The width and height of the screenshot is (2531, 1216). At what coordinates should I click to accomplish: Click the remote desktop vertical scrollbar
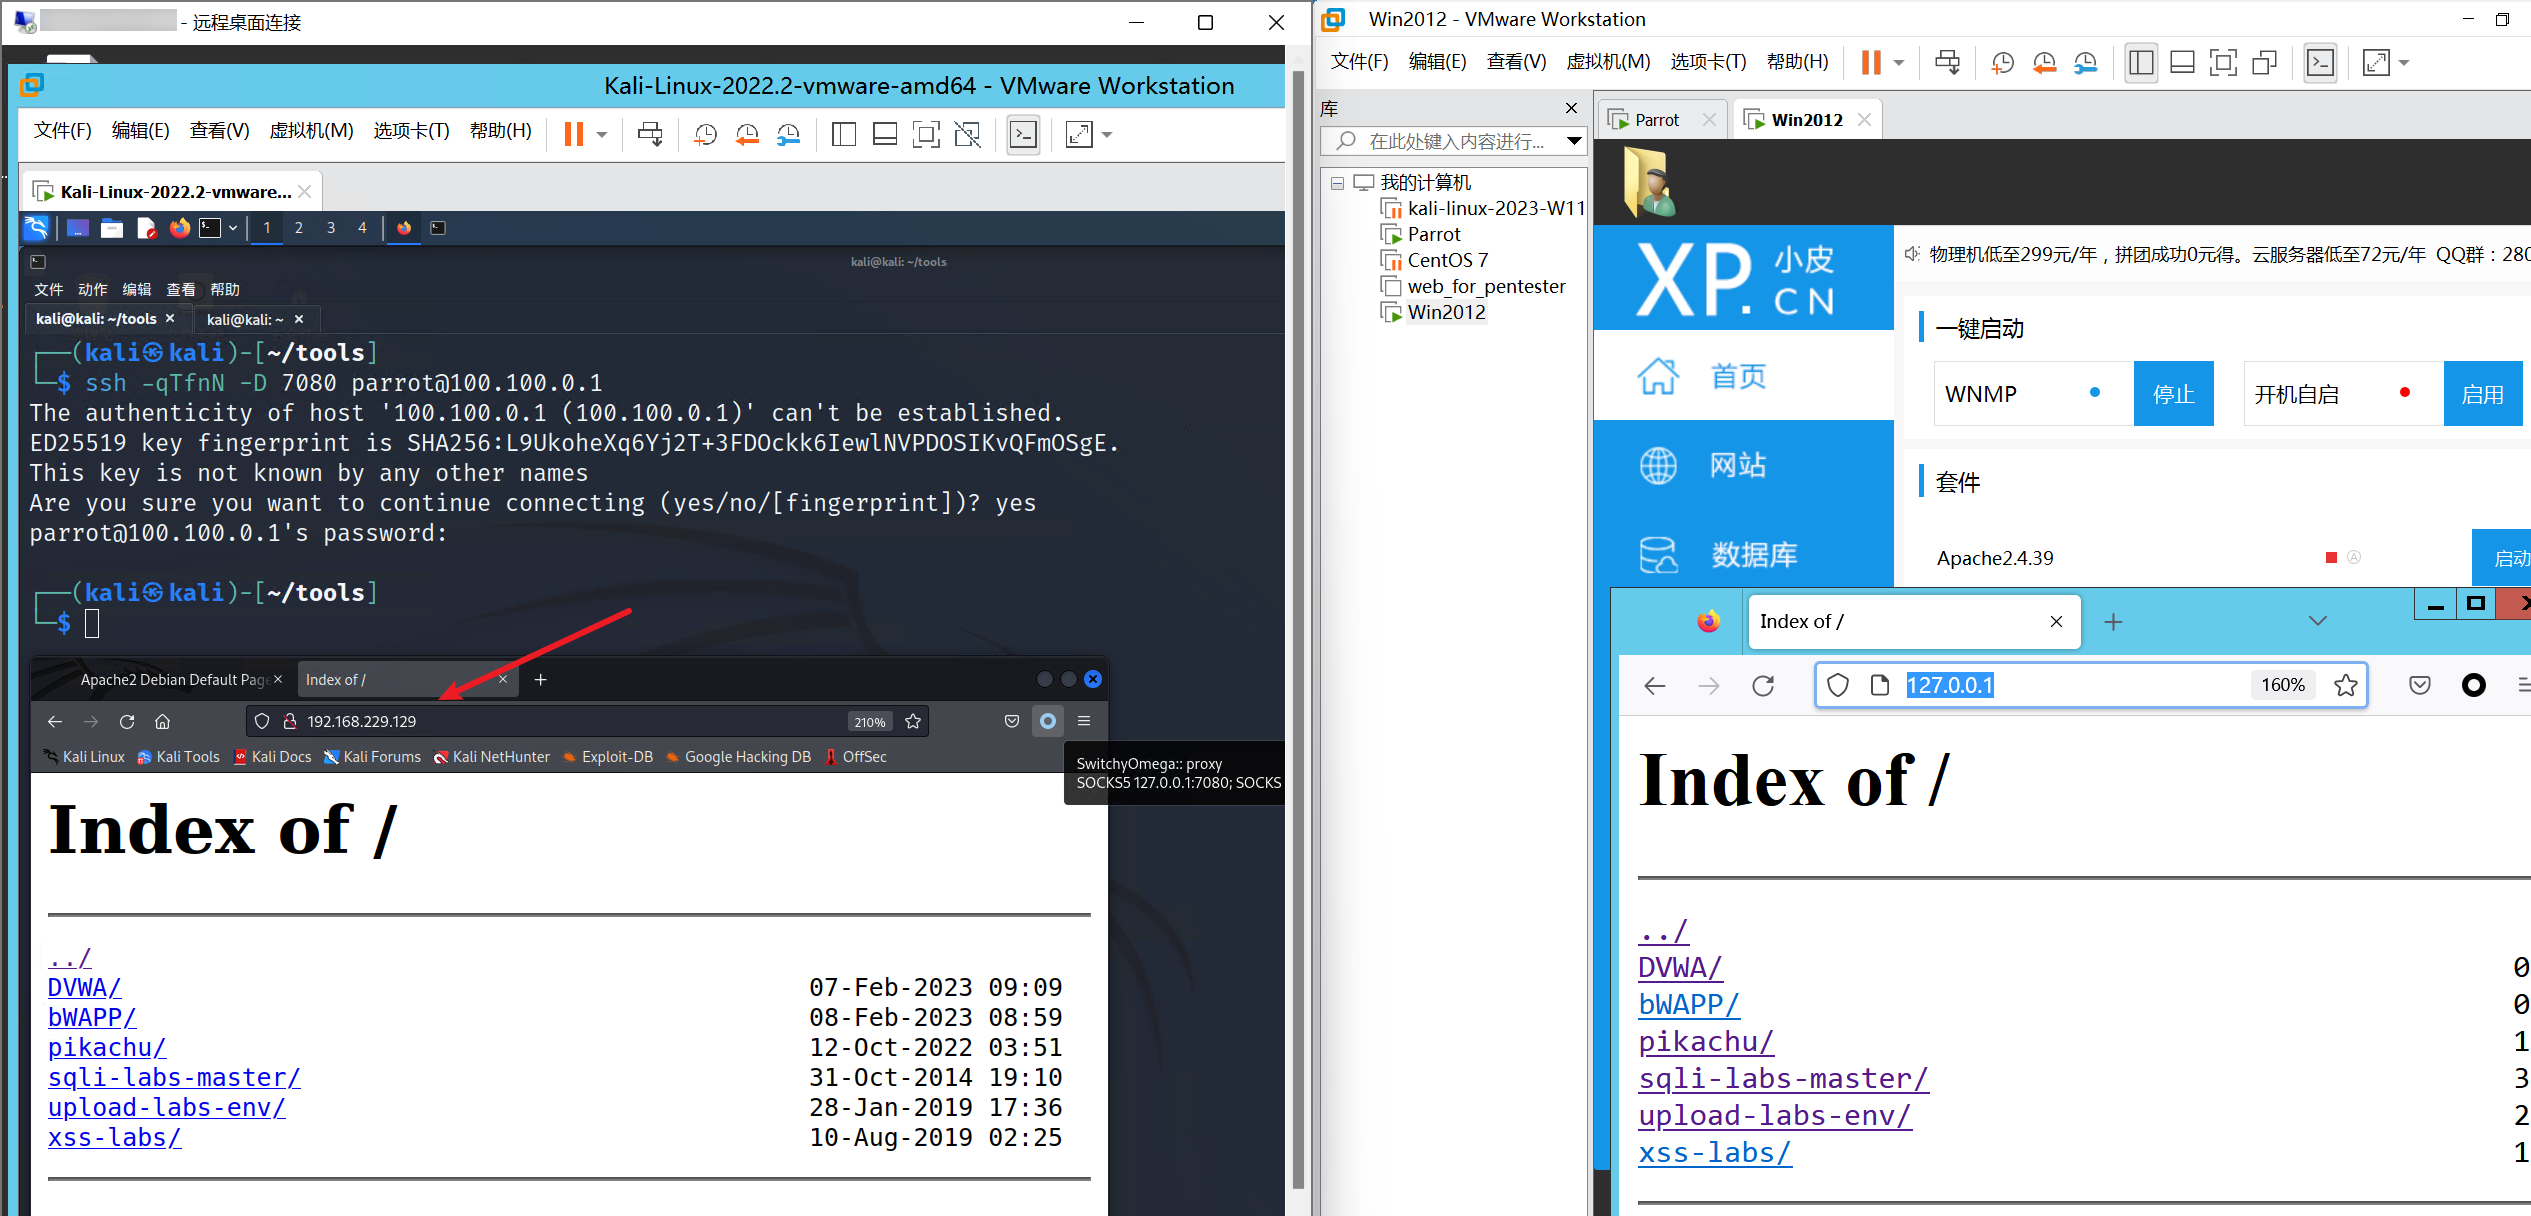tap(1298, 600)
